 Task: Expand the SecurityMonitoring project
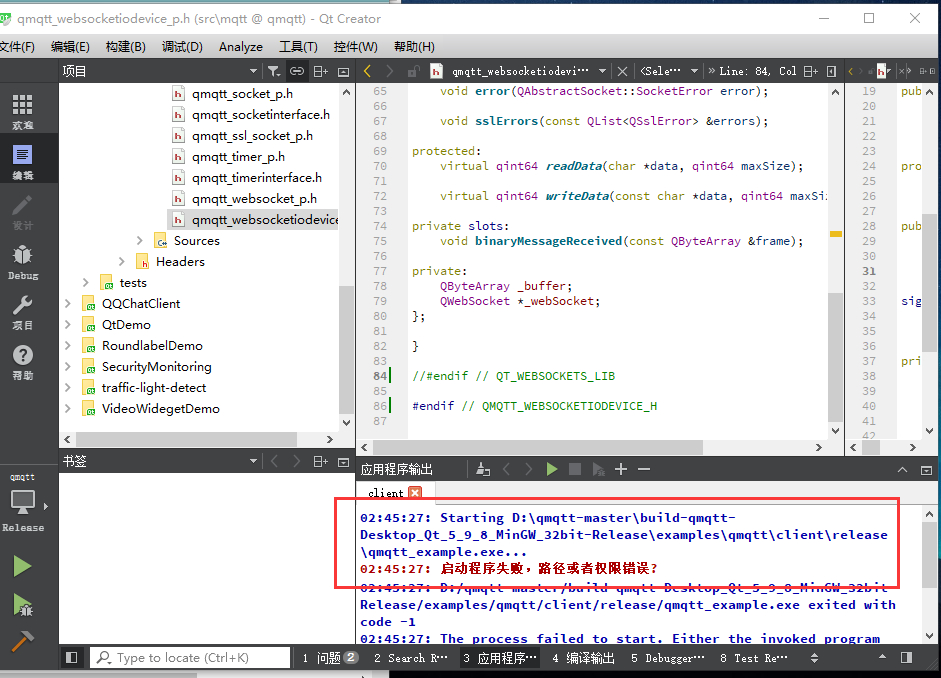coord(68,367)
